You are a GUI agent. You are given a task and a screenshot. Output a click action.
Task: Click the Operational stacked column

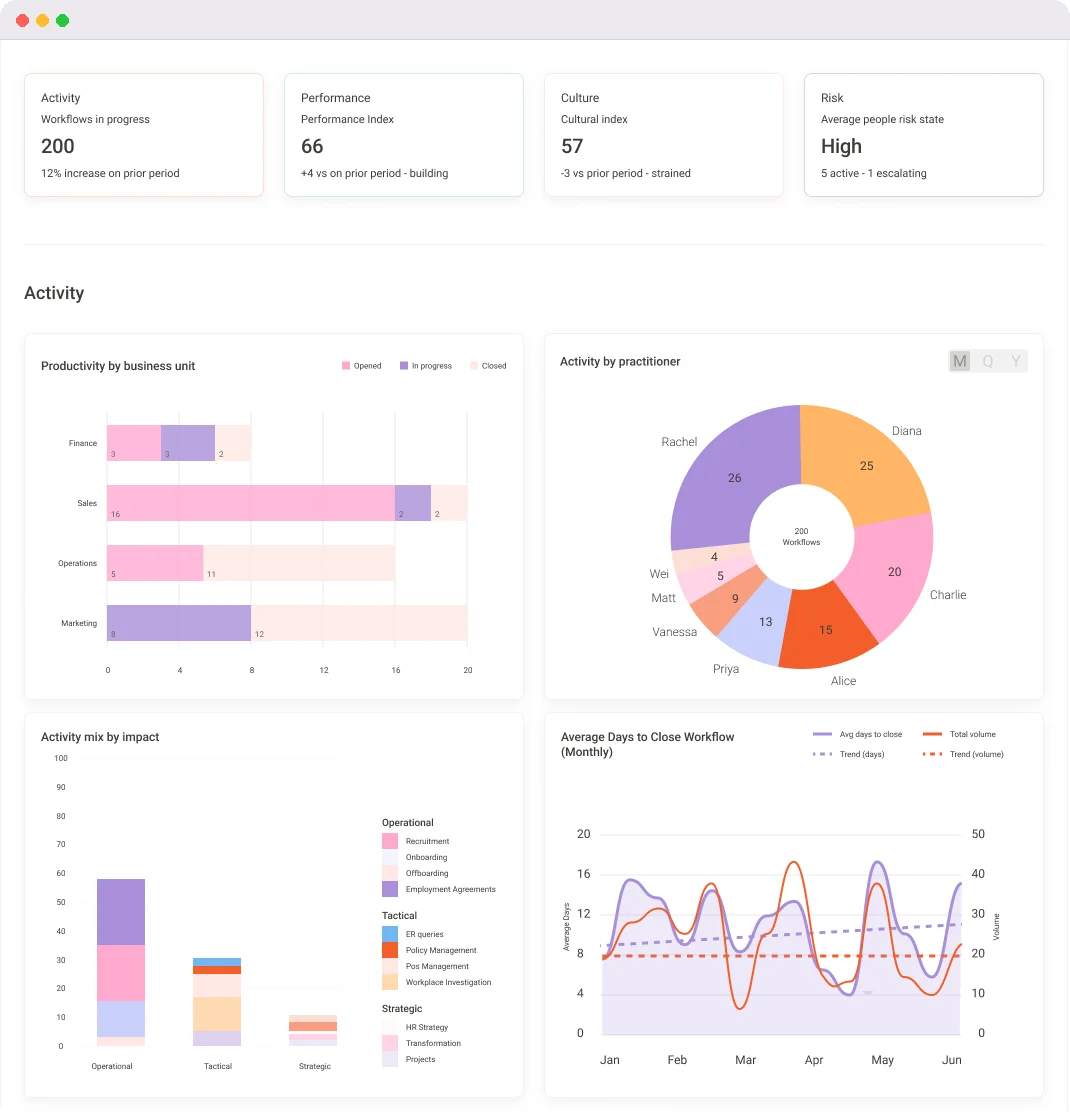tap(121, 962)
